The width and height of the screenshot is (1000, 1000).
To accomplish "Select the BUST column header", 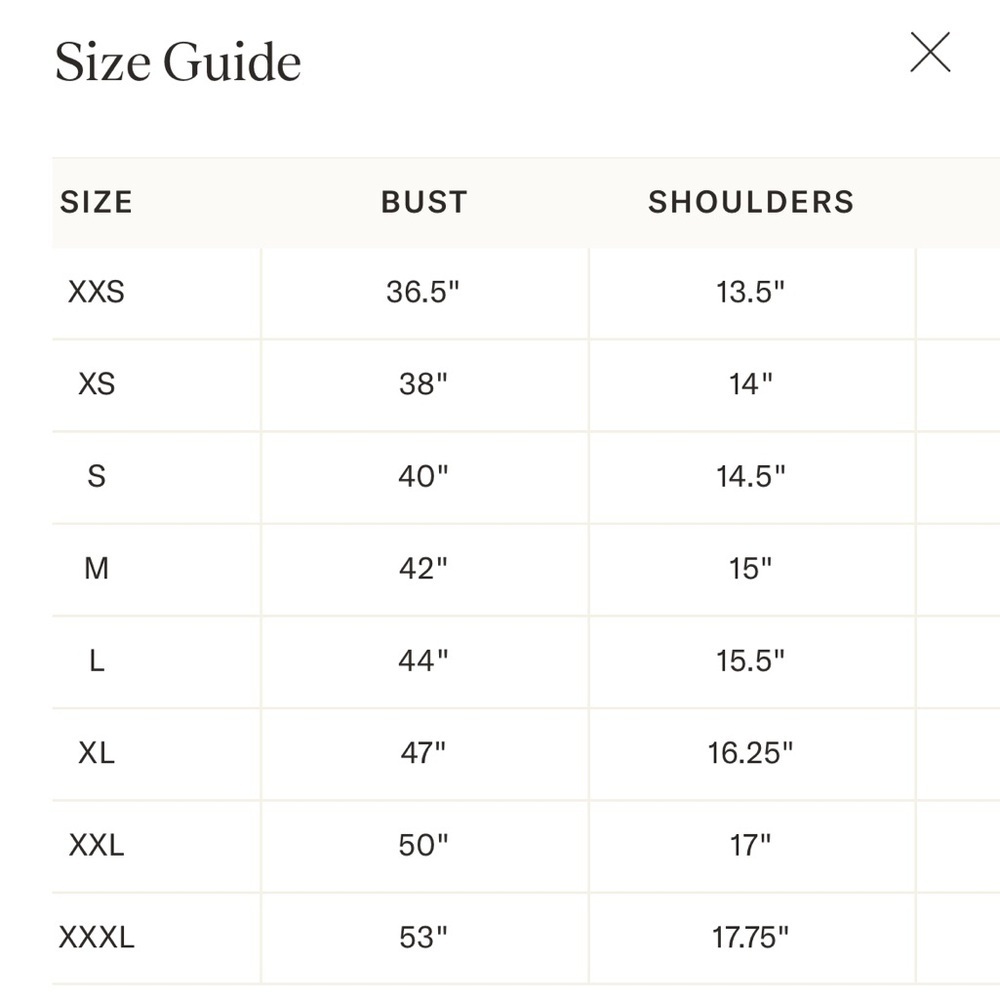I will [424, 202].
